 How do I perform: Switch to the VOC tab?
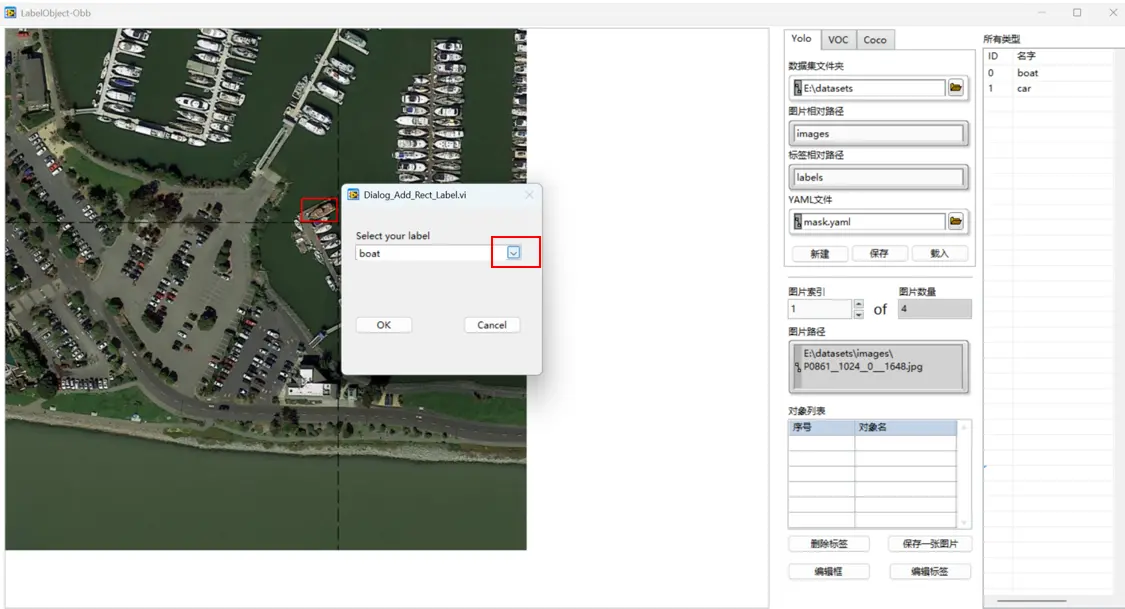click(838, 40)
